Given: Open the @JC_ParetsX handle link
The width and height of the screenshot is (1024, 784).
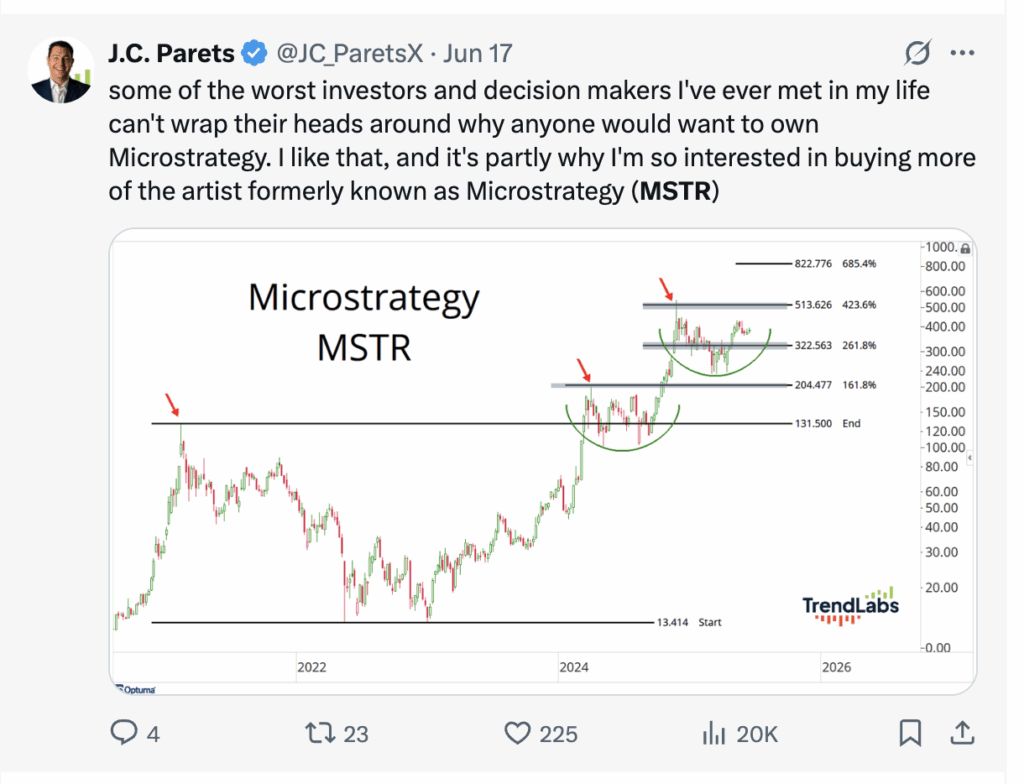Looking at the screenshot, I should coord(350,54).
